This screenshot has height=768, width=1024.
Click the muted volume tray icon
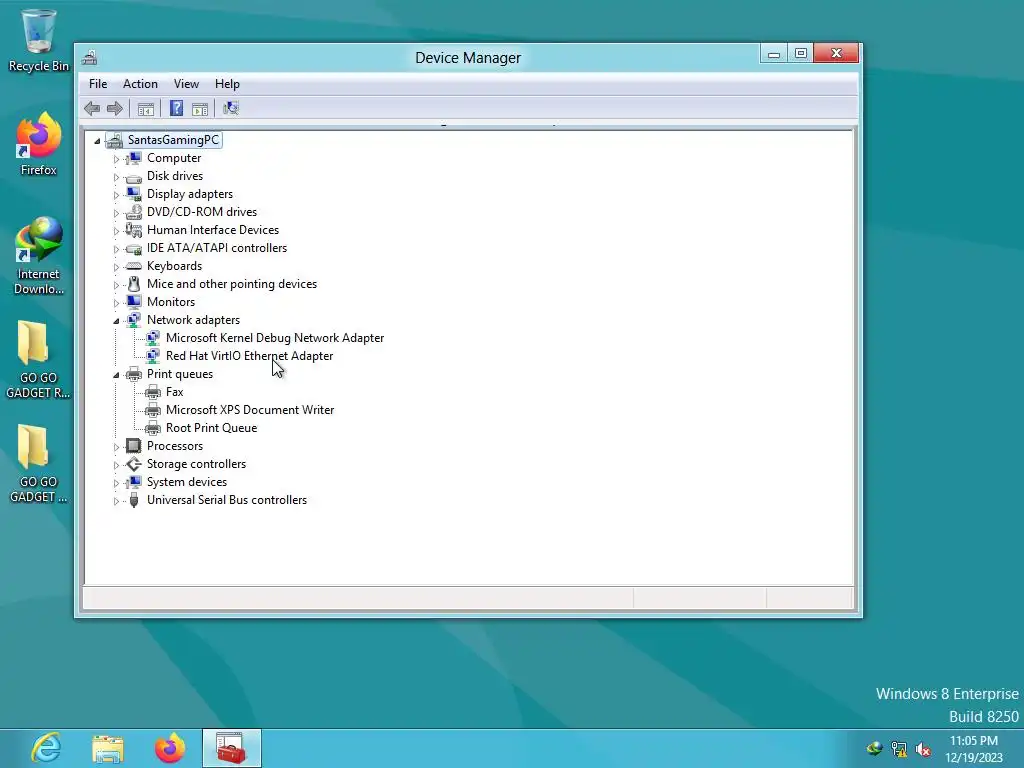point(923,749)
